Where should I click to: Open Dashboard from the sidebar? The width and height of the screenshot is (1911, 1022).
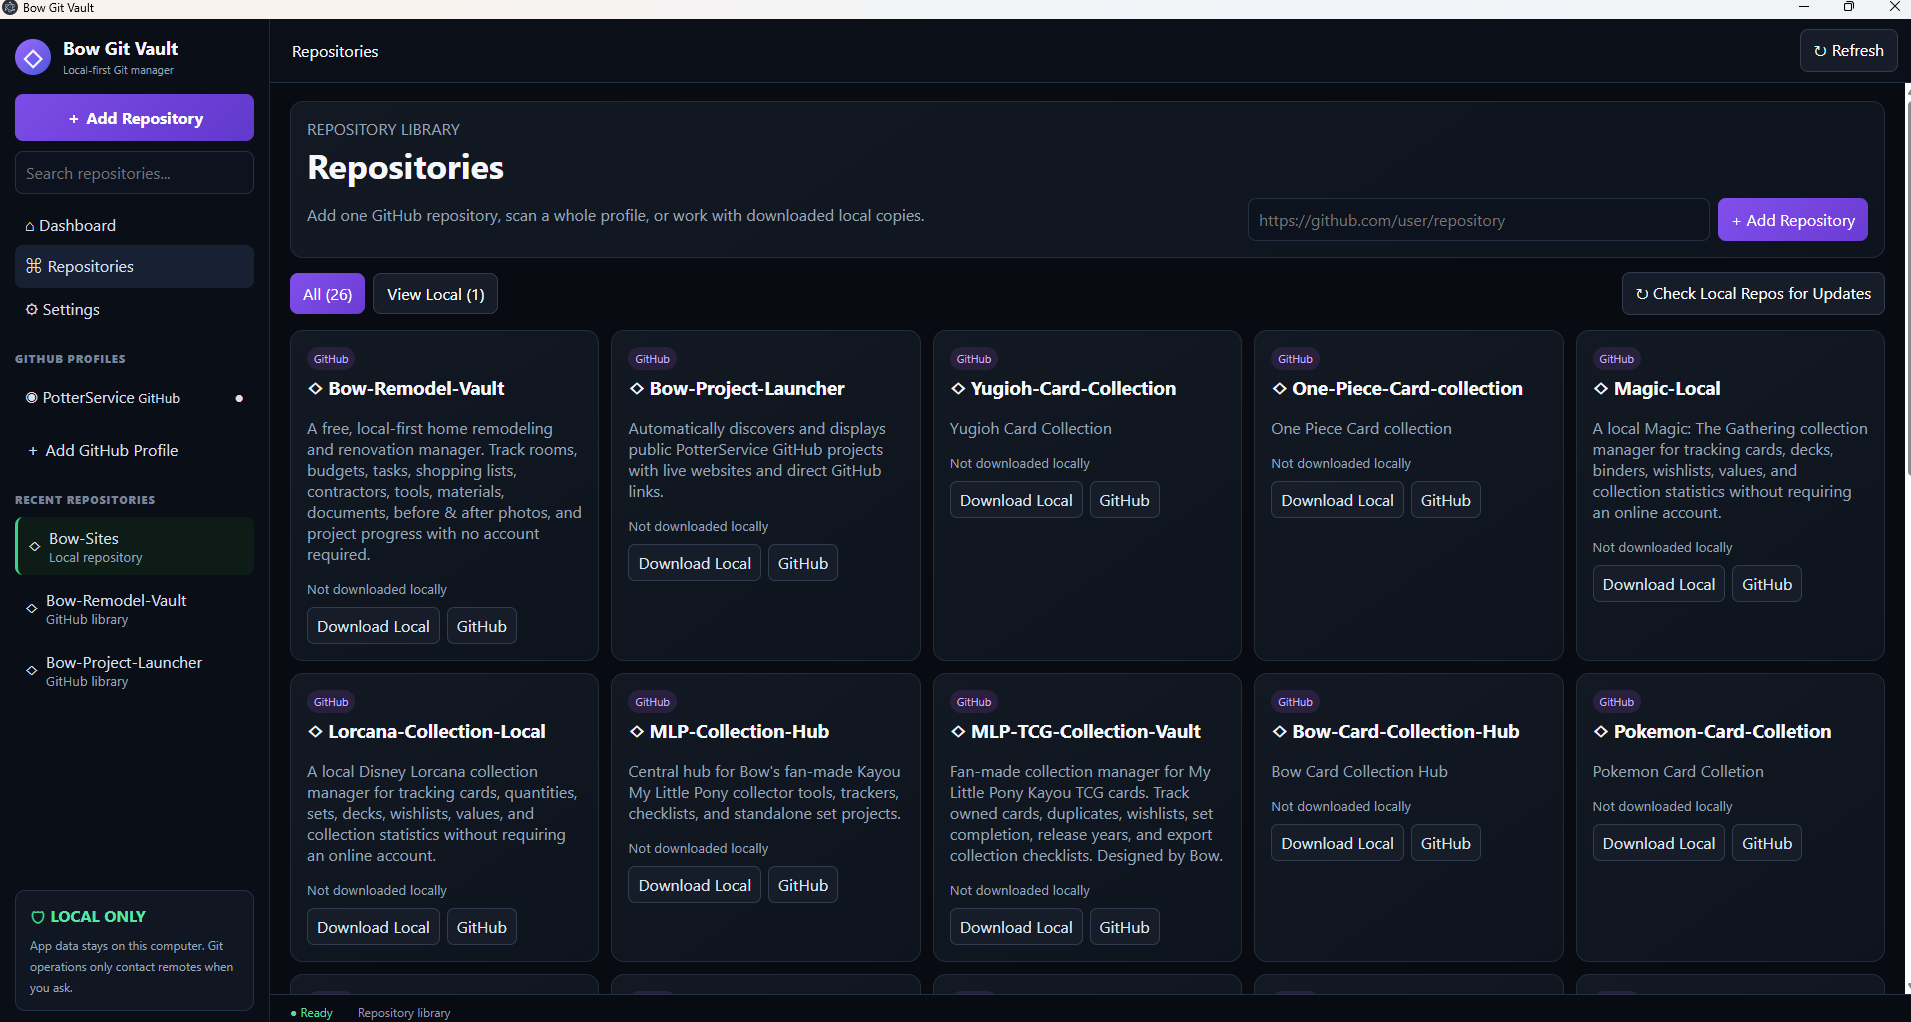click(x=134, y=225)
